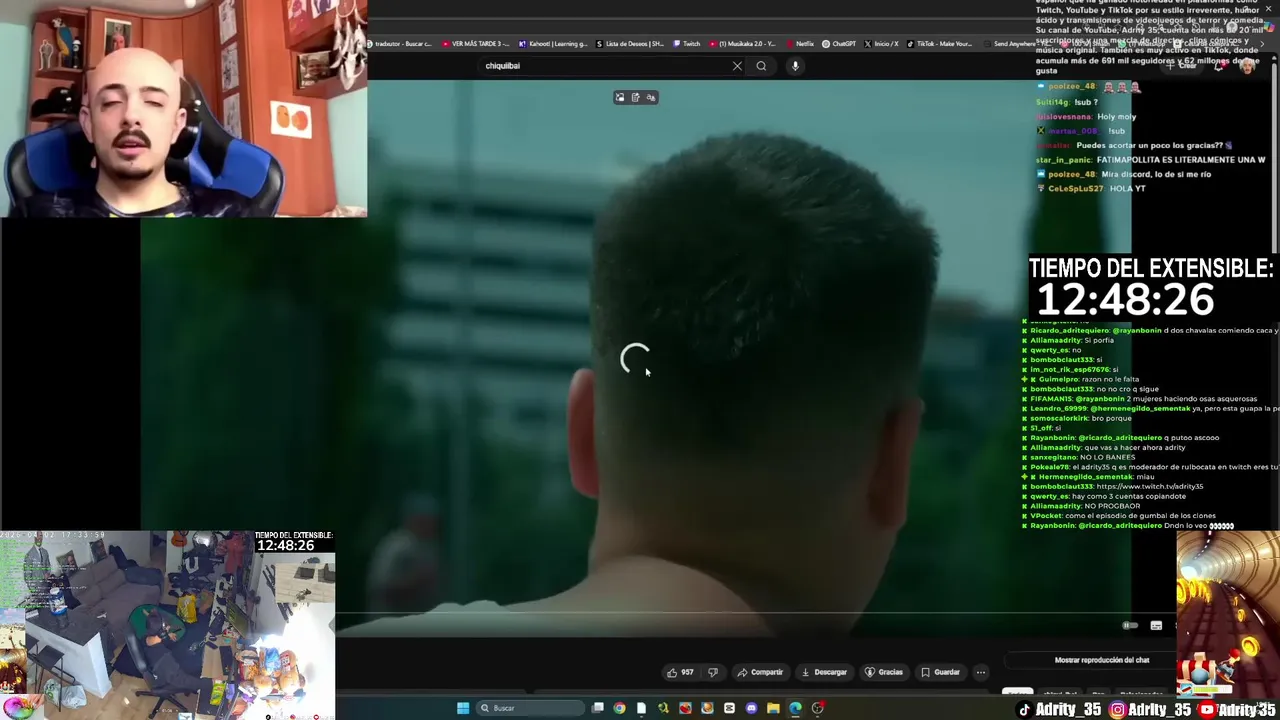Open Google Chrome from the taskbar
The image size is (1280, 720).
click(x=620, y=708)
